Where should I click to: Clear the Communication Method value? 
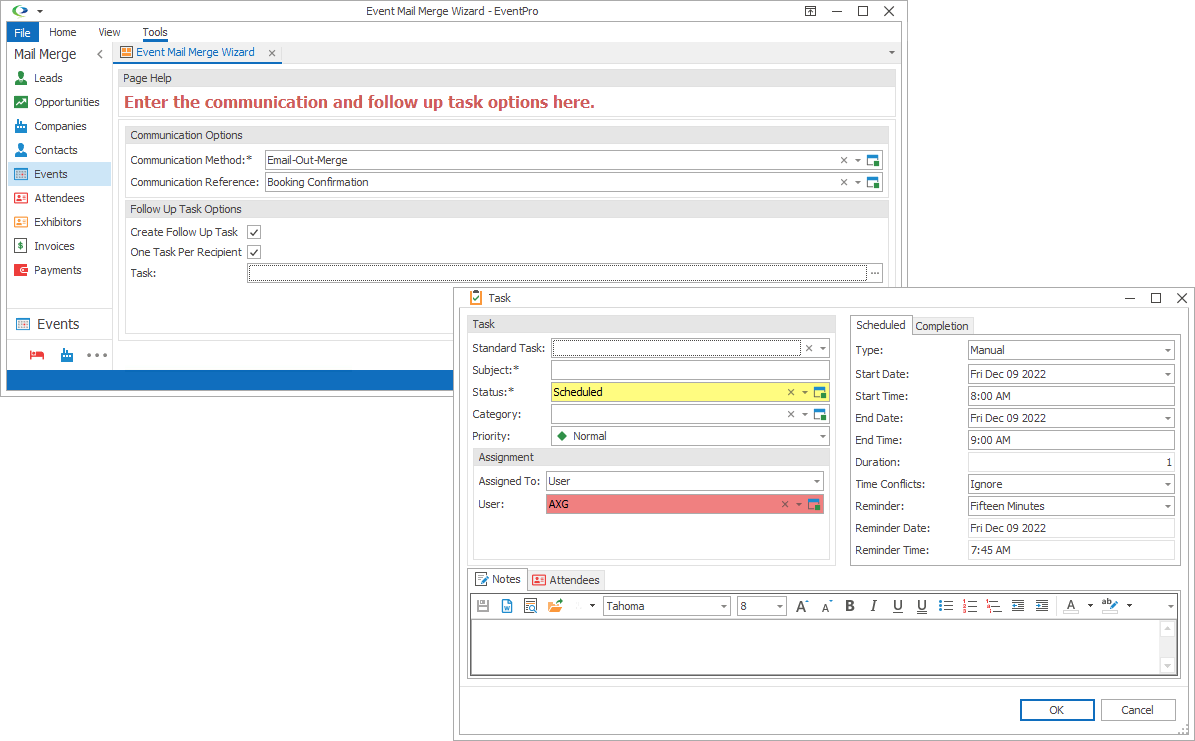pos(844,160)
